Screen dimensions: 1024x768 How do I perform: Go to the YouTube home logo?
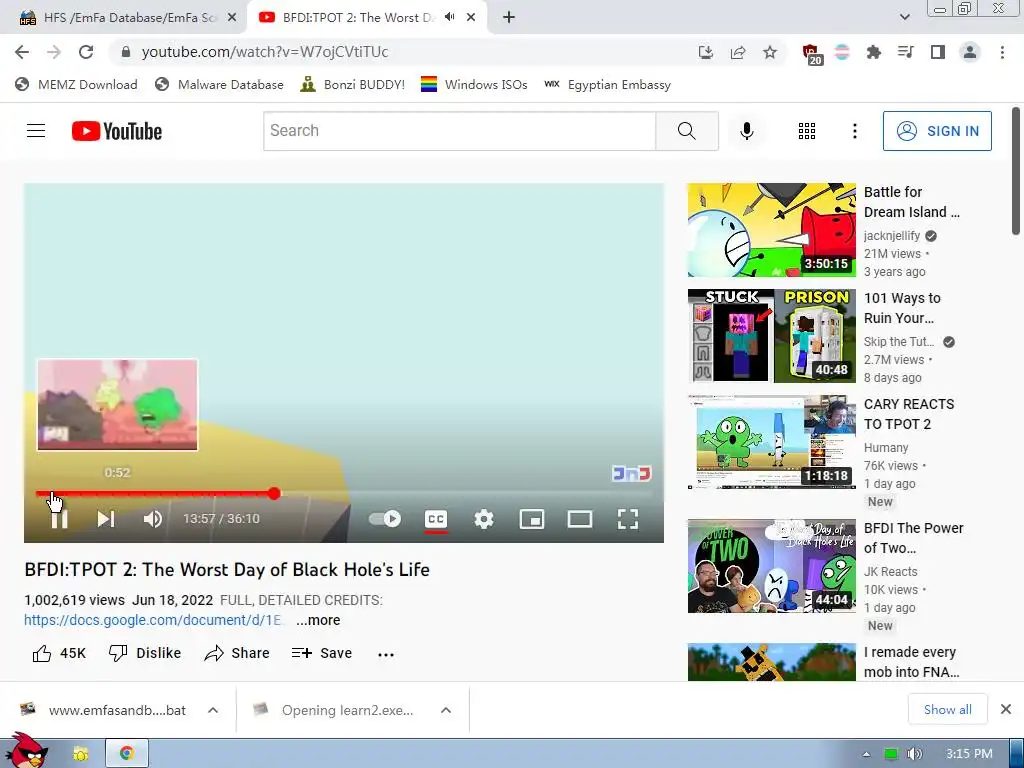[117, 131]
